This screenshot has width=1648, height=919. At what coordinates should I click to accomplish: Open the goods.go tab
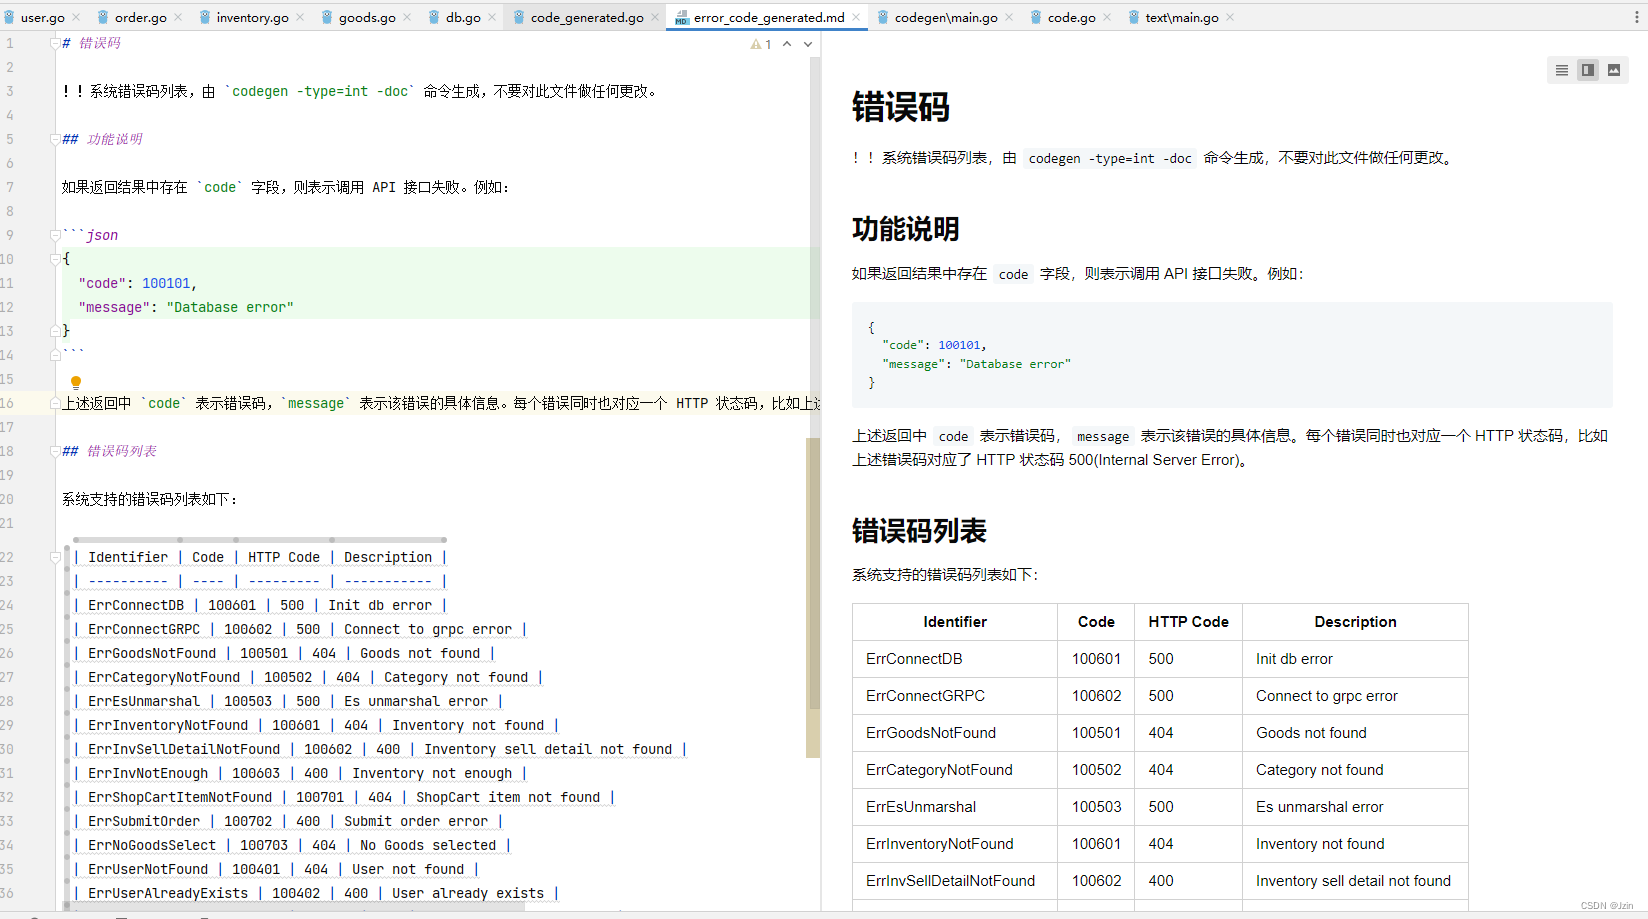(367, 17)
